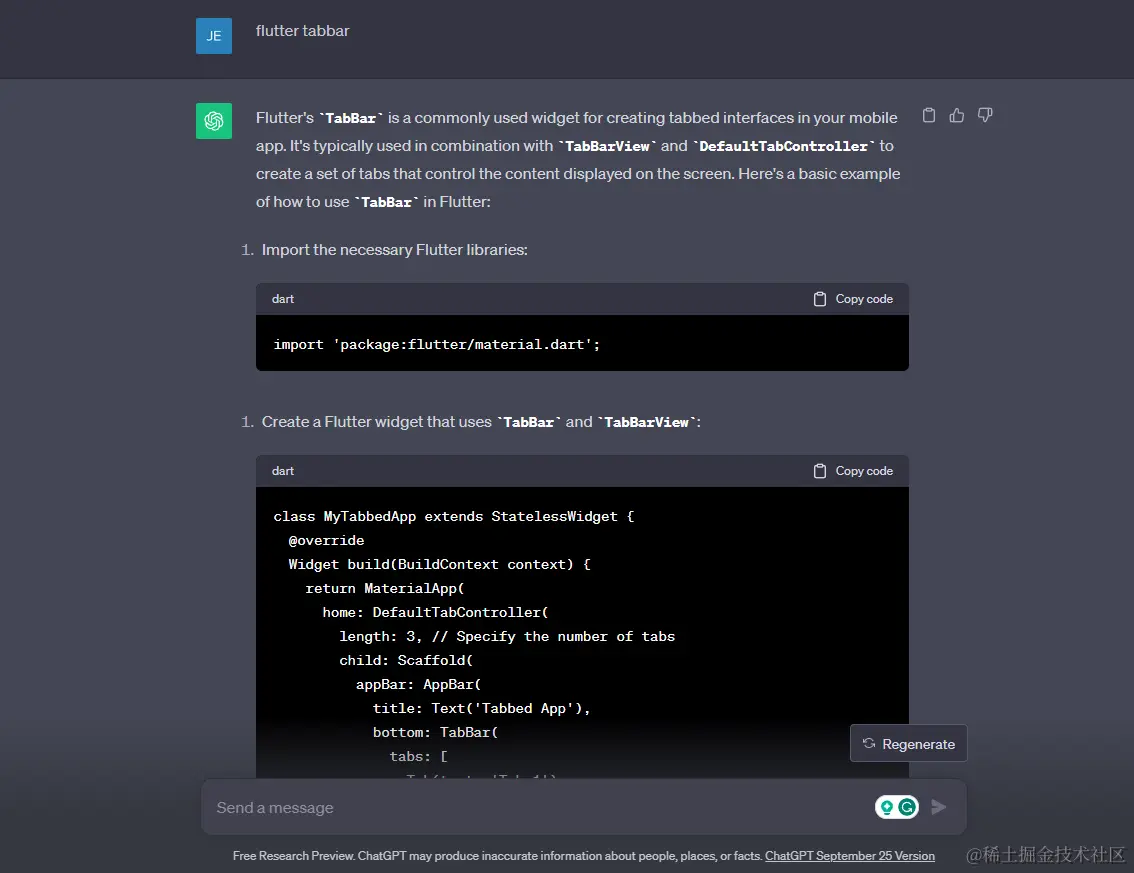
Task: Copy code of the MyTabbedApp class snippet
Action: coord(853,471)
